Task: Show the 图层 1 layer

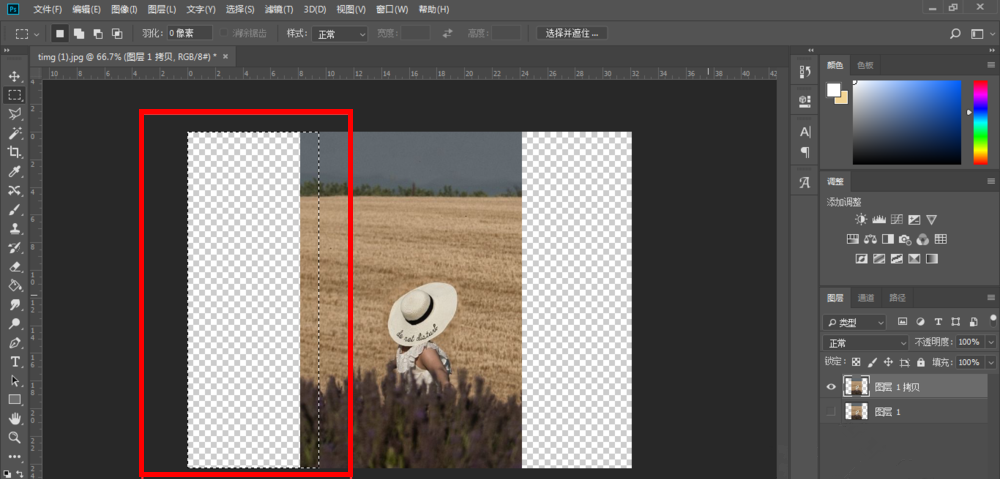Action: tap(832, 412)
